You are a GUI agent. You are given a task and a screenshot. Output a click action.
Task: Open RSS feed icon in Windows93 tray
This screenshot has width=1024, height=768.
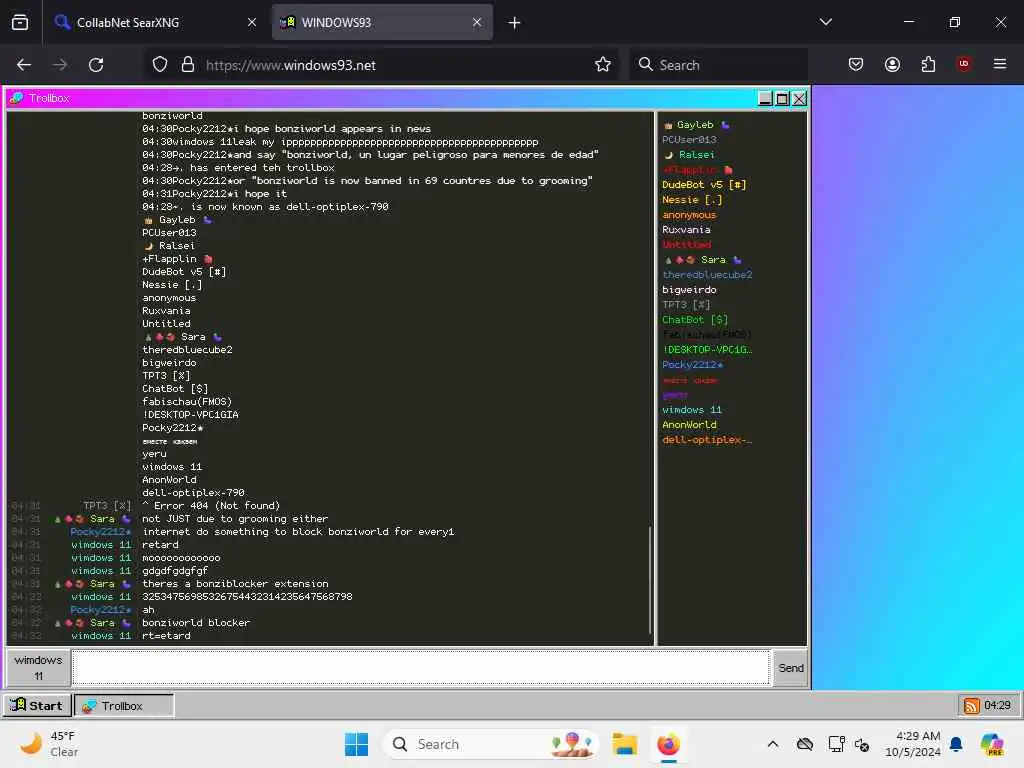[972, 705]
